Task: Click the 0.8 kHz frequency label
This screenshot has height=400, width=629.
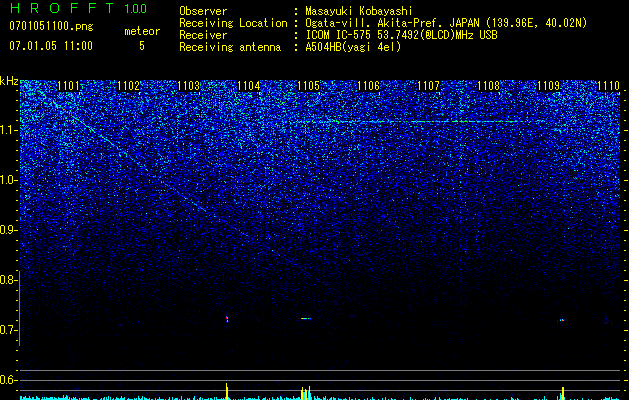Action: [x=8, y=280]
